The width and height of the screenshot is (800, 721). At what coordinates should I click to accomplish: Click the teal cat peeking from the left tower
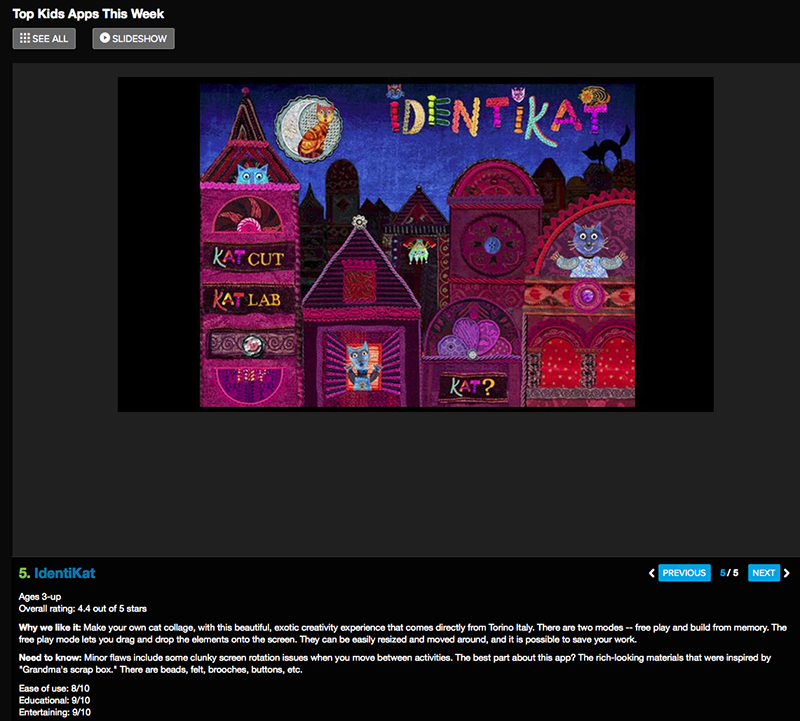pos(248,175)
